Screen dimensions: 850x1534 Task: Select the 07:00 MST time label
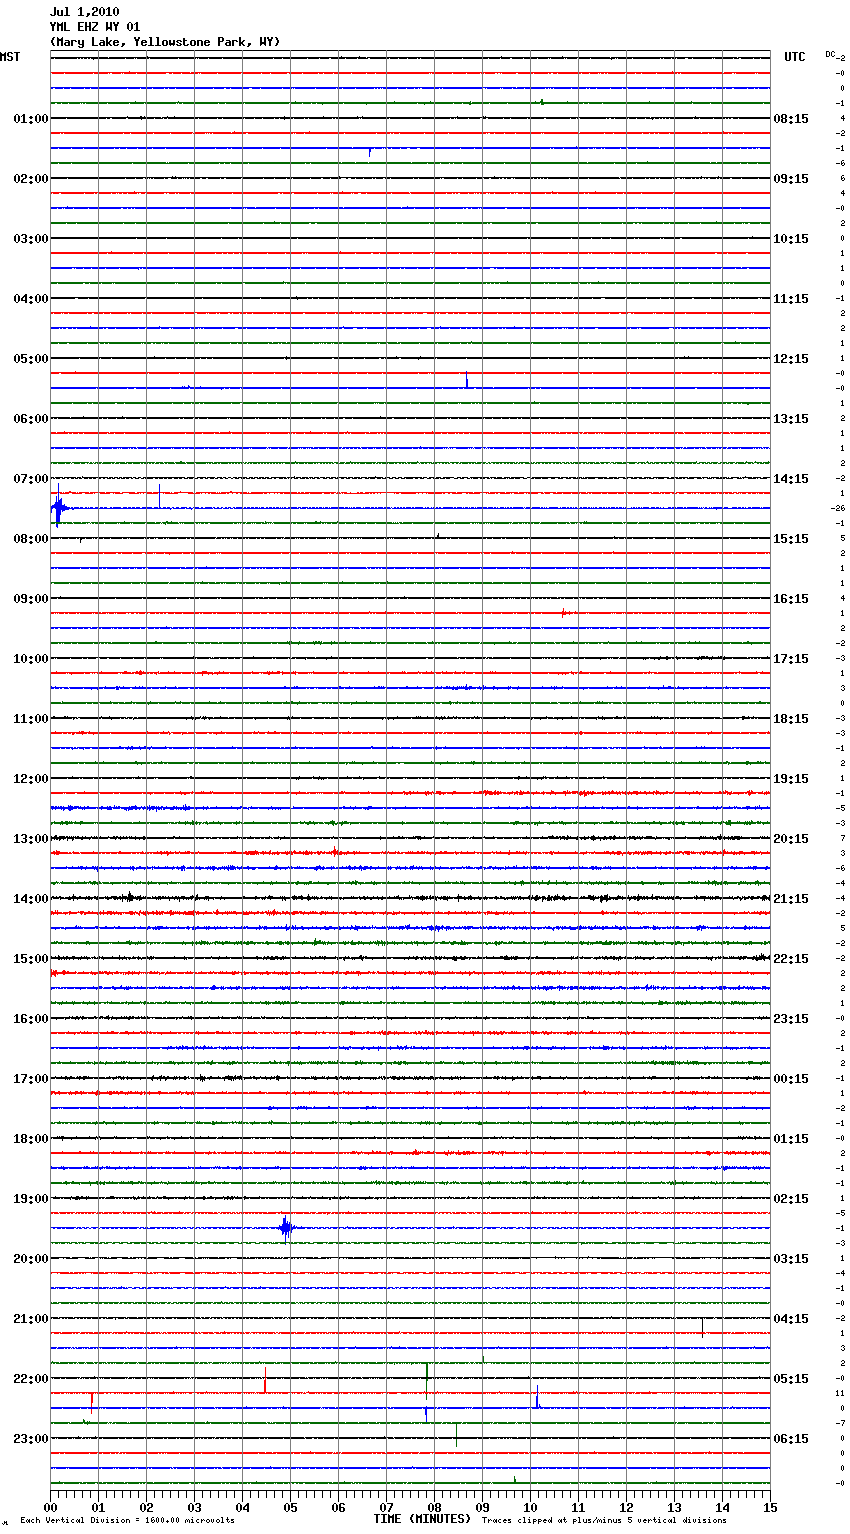[x=31, y=478]
